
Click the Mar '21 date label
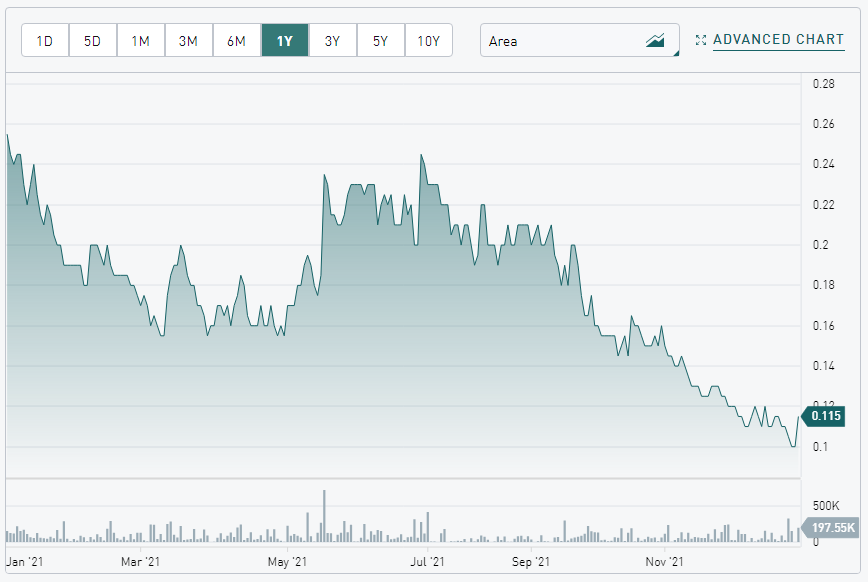(140, 562)
